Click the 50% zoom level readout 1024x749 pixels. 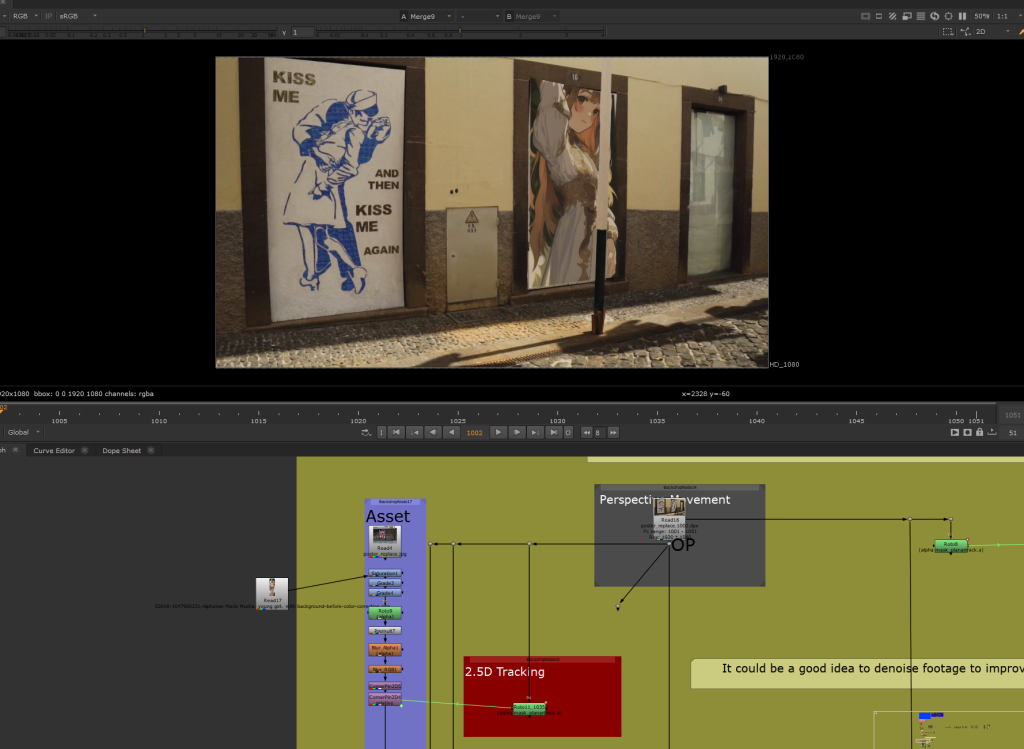(x=982, y=16)
